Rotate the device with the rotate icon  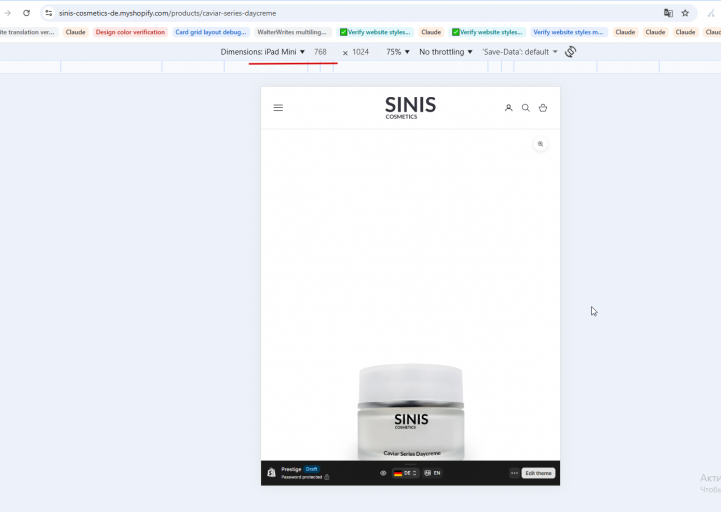pyautogui.click(x=571, y=52)
